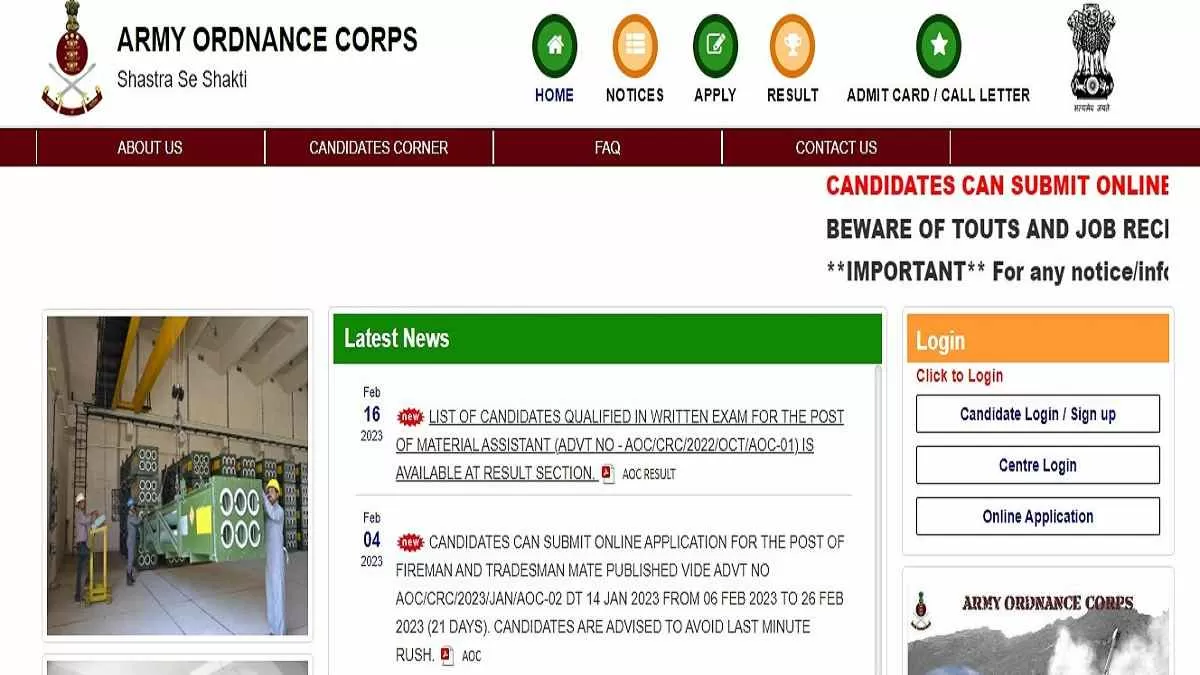
Task: Open the Online Application button
Action: (1038, 516)
